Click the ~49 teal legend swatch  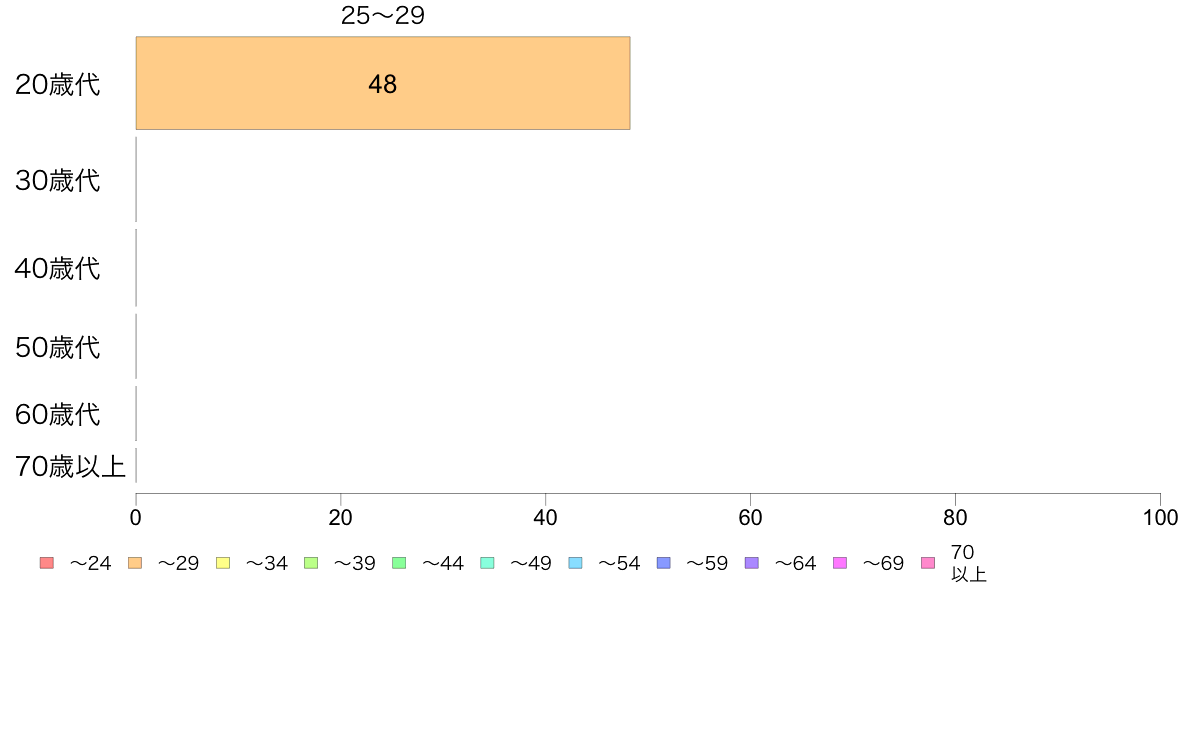point(487,563)
